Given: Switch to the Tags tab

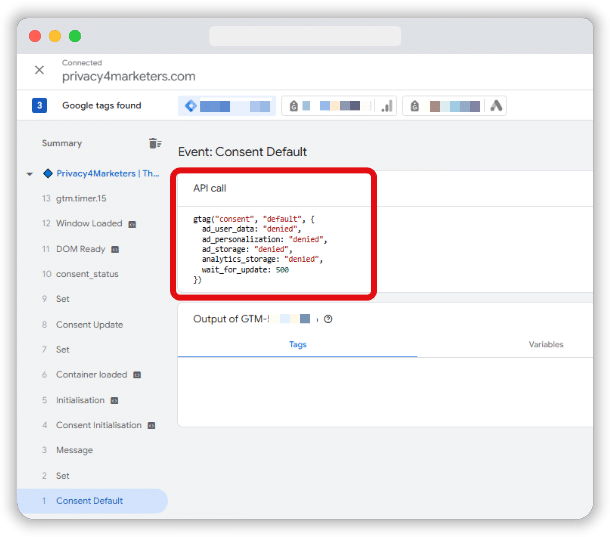Looking at the screenshot, I should (298, 344).
